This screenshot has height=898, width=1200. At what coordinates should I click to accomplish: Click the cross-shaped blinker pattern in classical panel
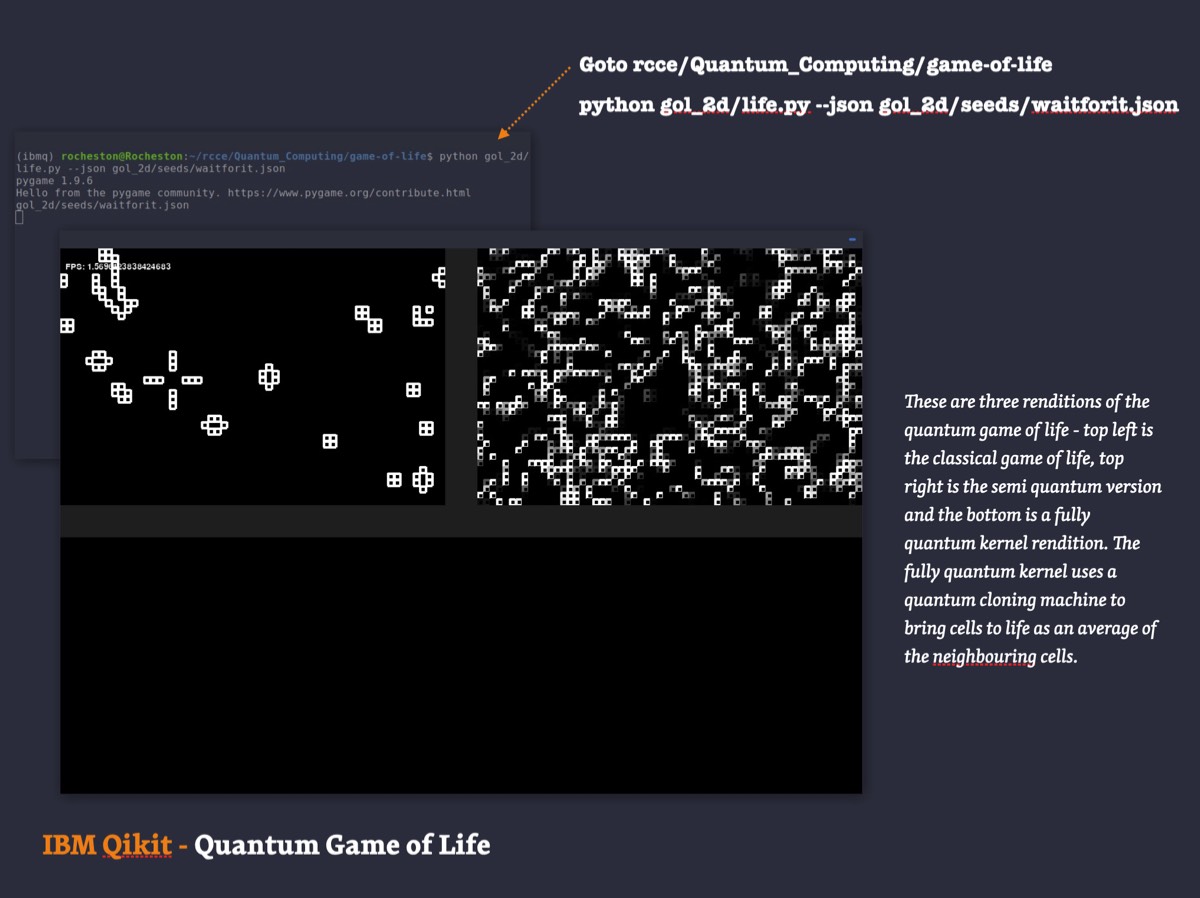pyautogui.click(x=172, y=380)
